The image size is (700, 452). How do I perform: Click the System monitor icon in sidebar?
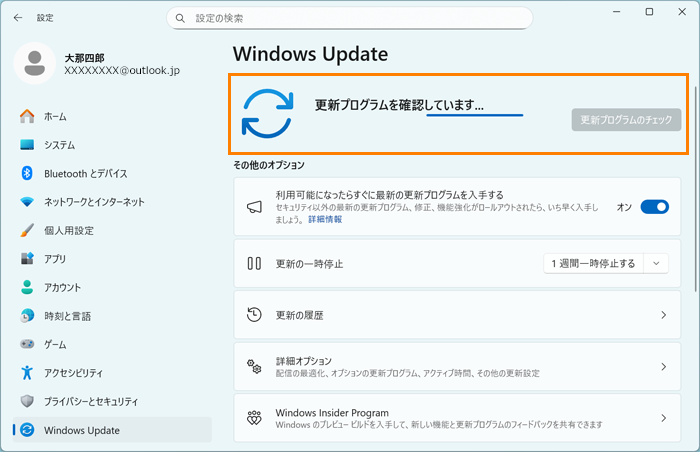27,145
